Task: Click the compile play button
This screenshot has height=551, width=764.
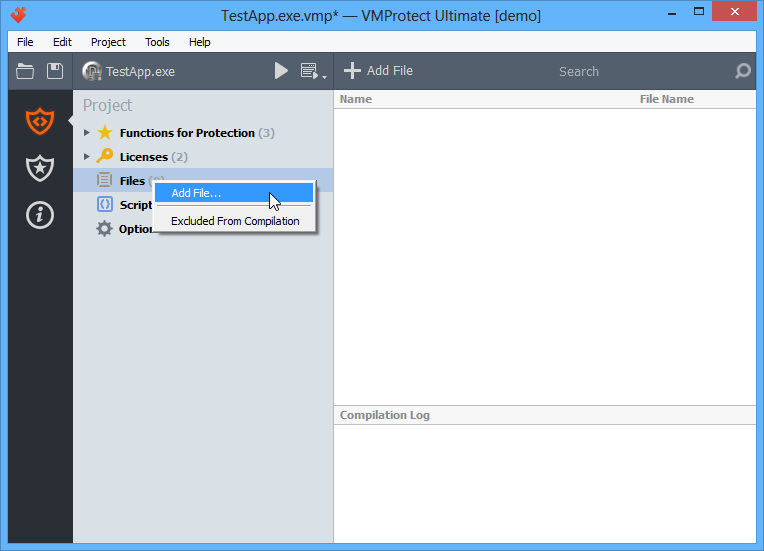Action: (x=281, y=71)
